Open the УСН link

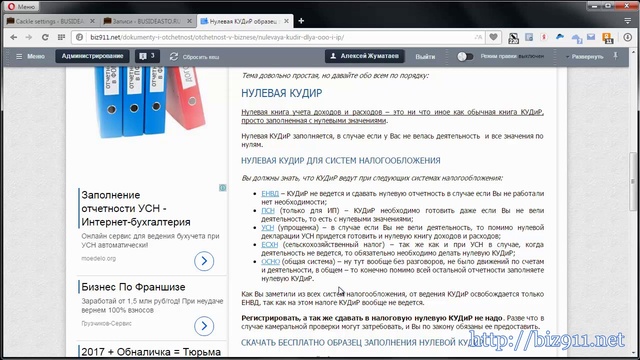[x=268, y=227]
